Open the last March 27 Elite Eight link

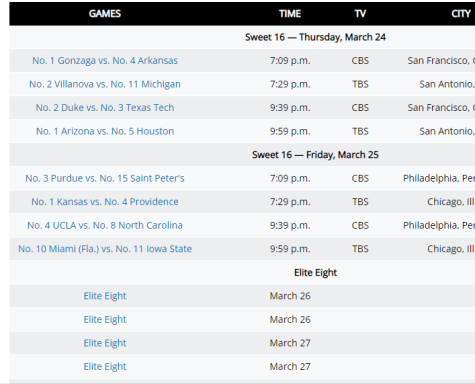coord(105,367)
